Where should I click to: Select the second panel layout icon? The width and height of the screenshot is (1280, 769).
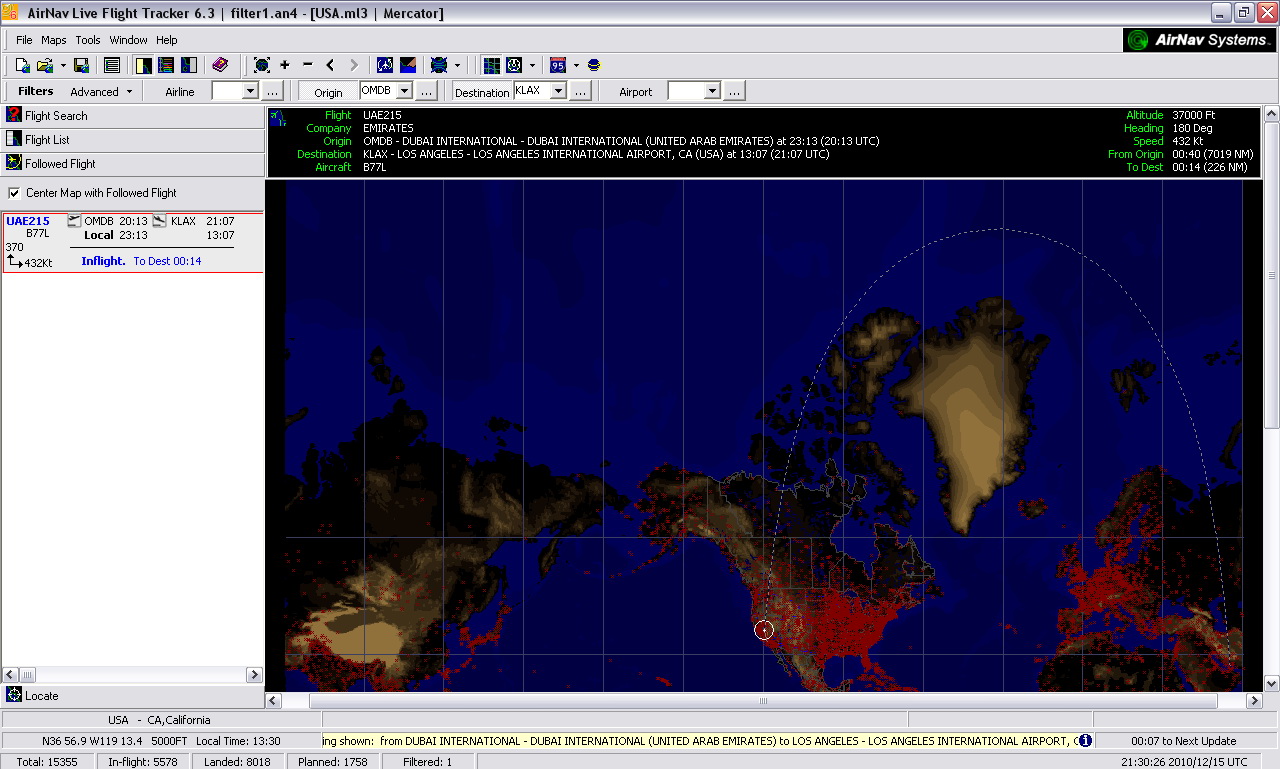tap(166, 65)
